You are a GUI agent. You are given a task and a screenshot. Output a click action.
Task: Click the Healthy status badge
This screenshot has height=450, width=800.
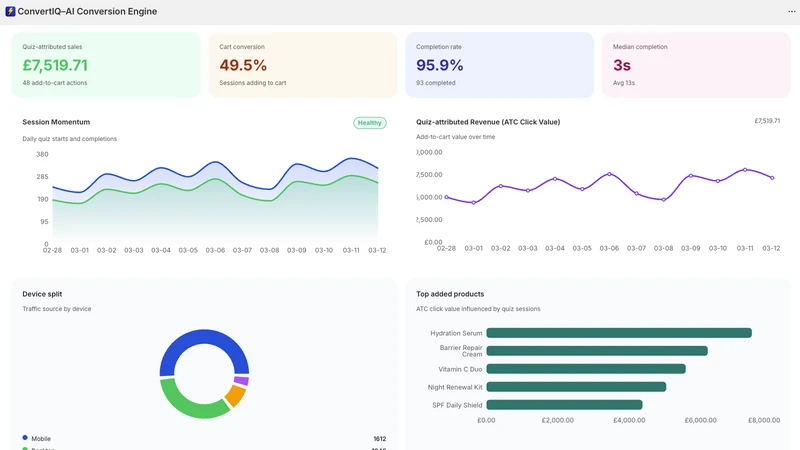[369, 123]
